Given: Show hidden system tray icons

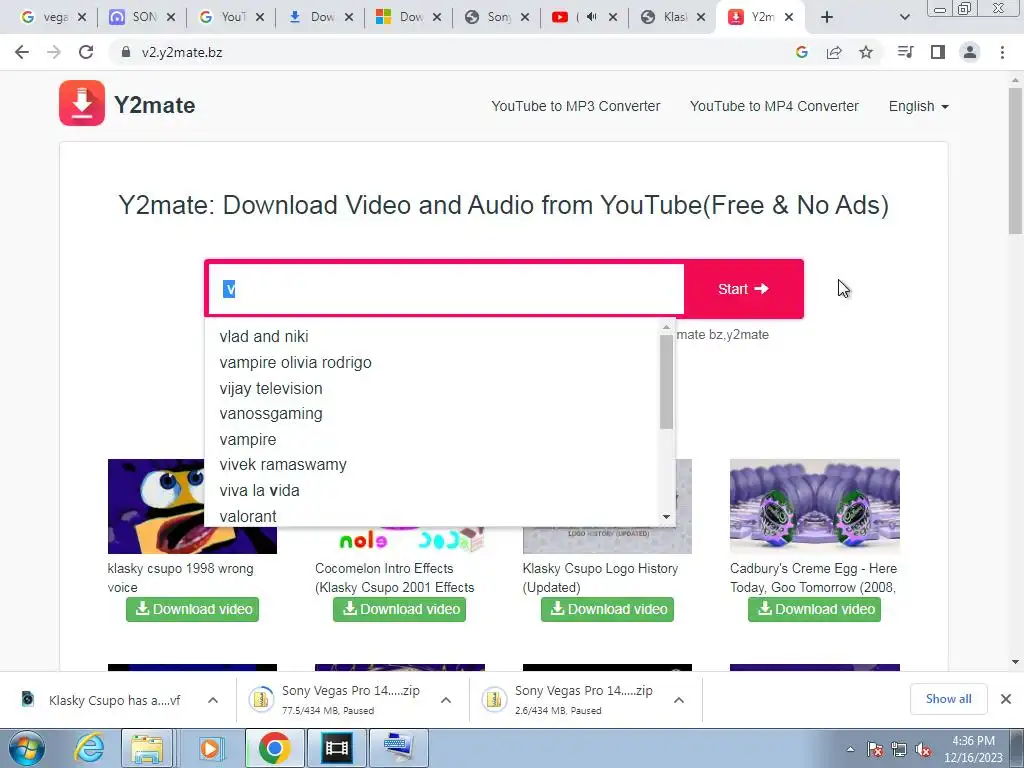Looking at the screenshot, I should tap(850, 750).
